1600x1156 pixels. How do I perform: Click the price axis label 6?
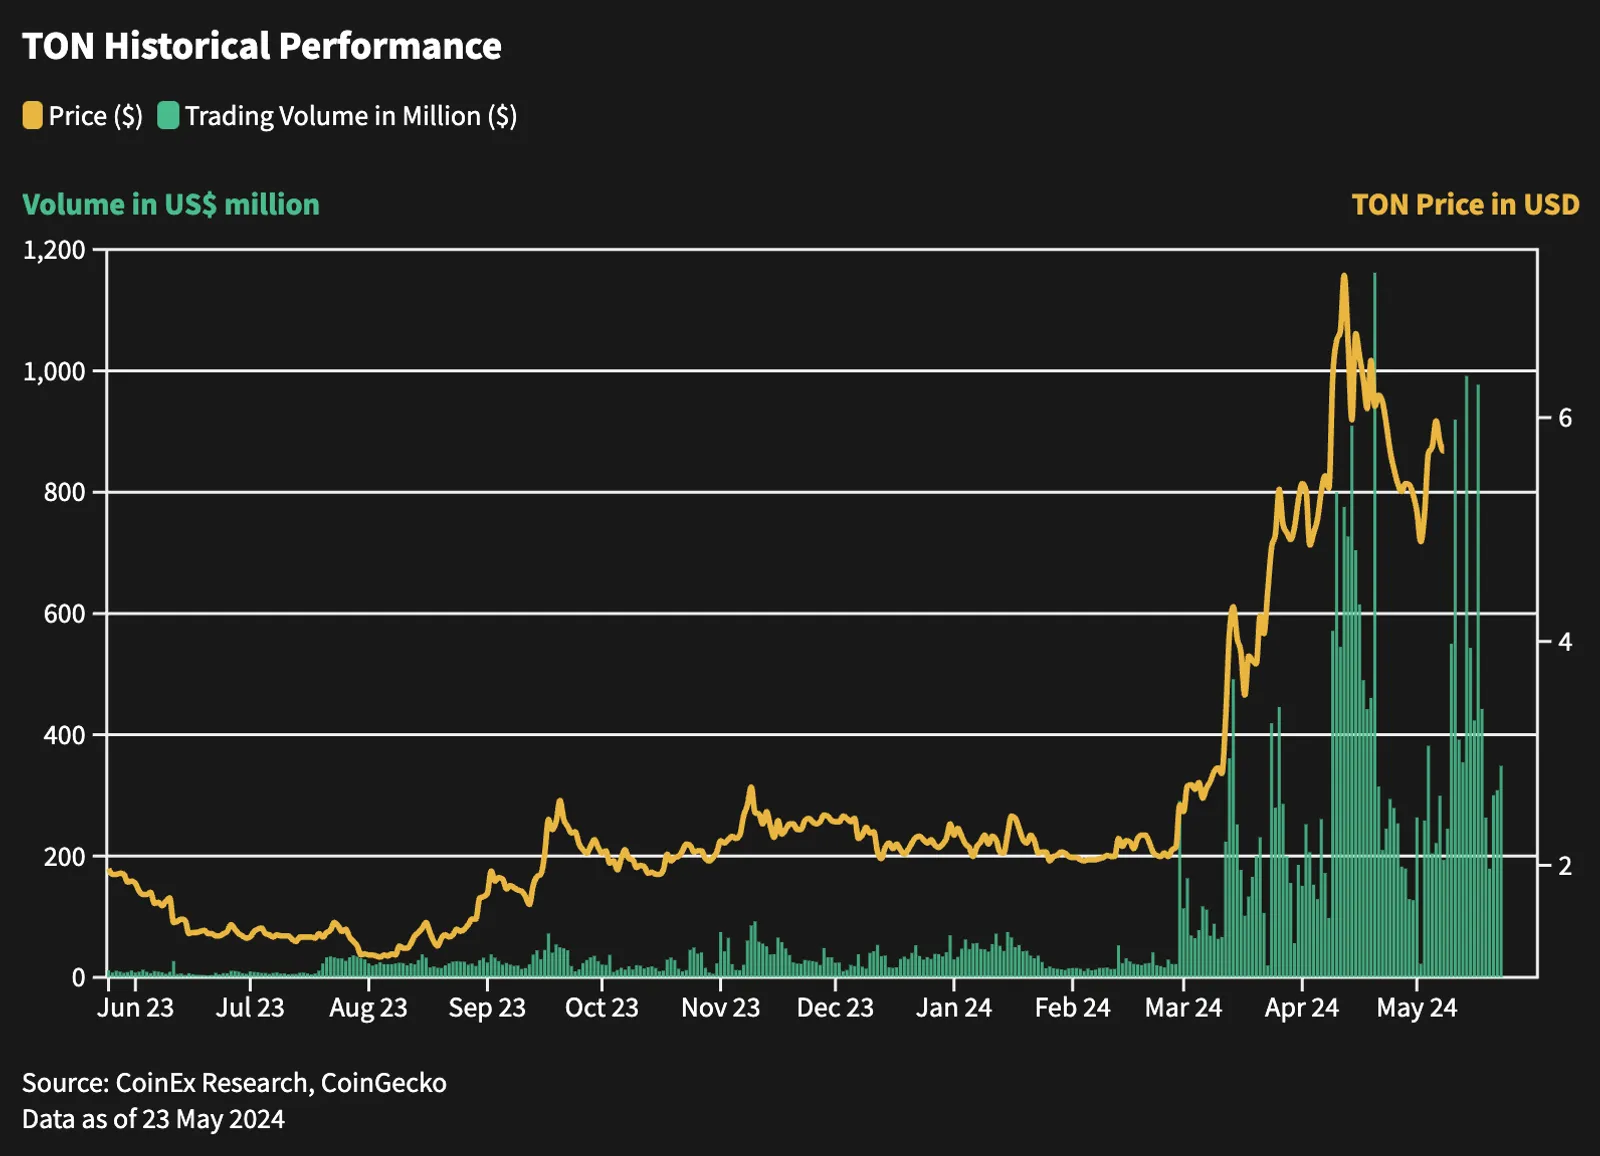(x=1565, y=418)
